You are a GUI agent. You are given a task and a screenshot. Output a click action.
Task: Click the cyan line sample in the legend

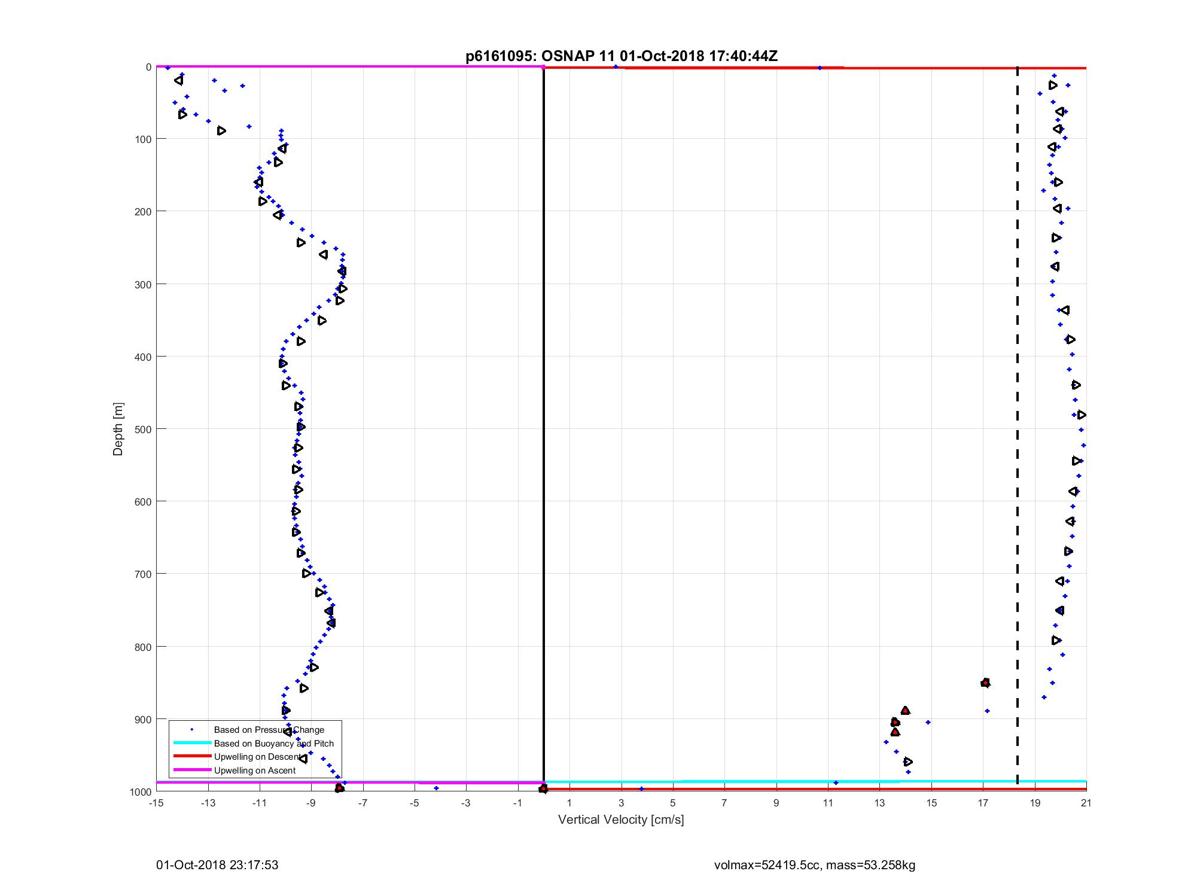click(x=191, y=744)
